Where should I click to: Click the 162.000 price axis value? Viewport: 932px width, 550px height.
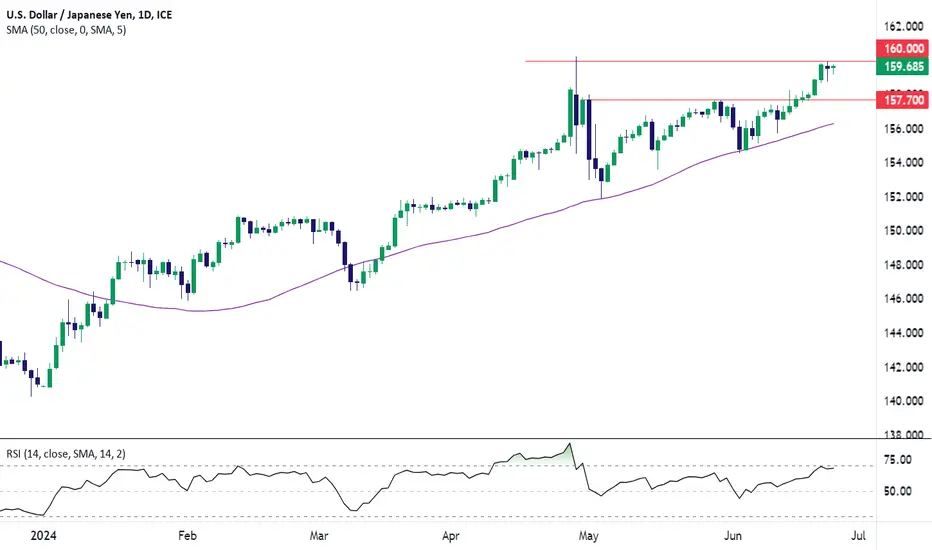pyautogui.click(x=903, y=27)
